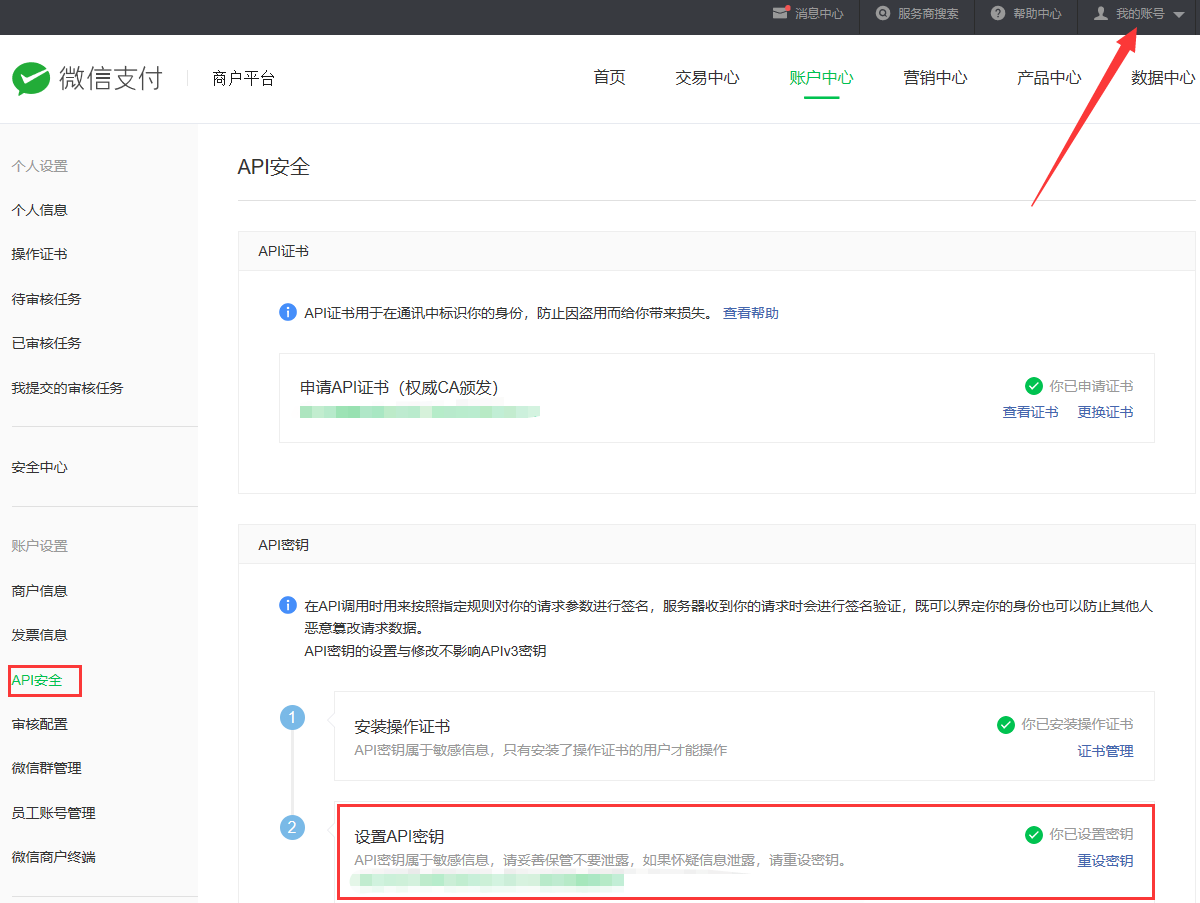
Task: Click the 设置API密钥 step title
Action: (x=399, y=836)
